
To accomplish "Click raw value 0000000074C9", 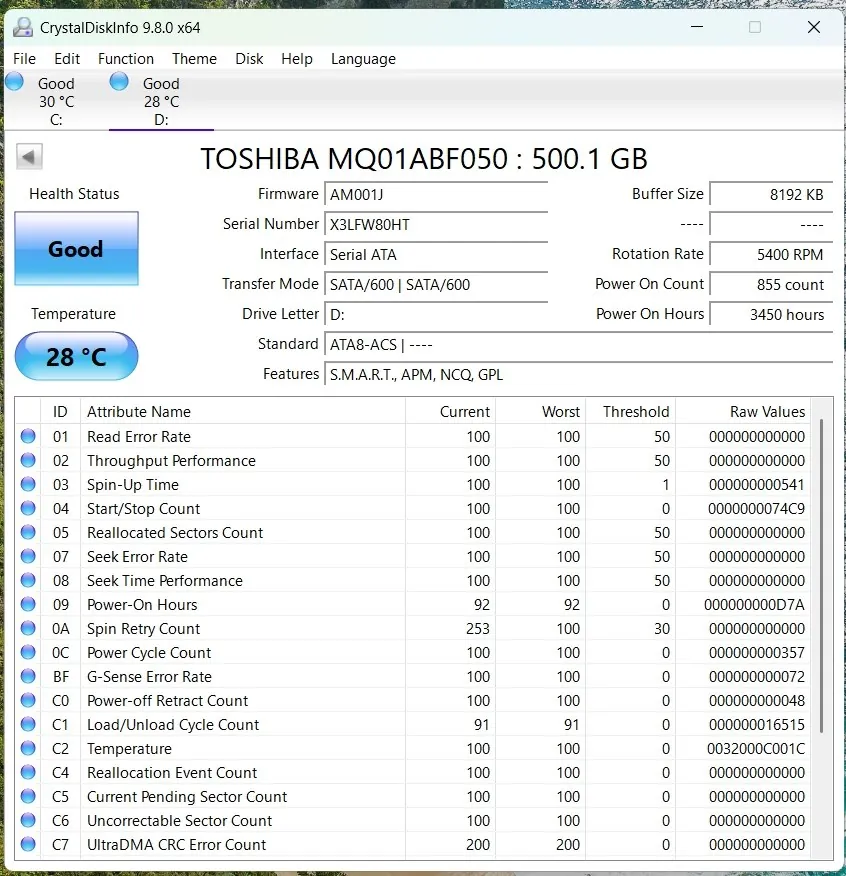I will pyautogui.click(x=757, y=508).
